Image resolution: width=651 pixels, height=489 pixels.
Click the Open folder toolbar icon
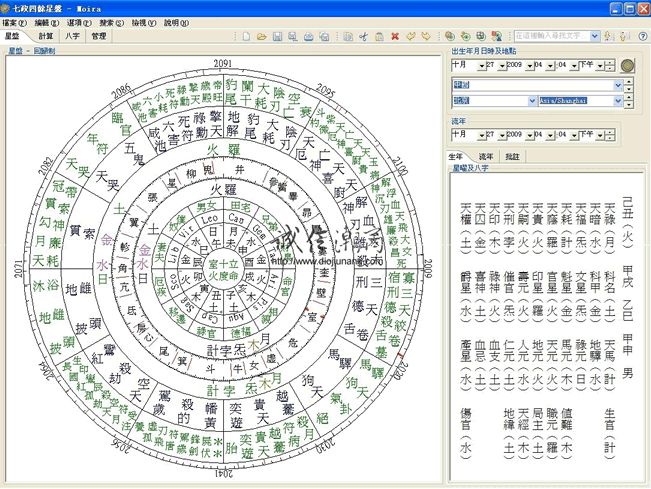262,36
